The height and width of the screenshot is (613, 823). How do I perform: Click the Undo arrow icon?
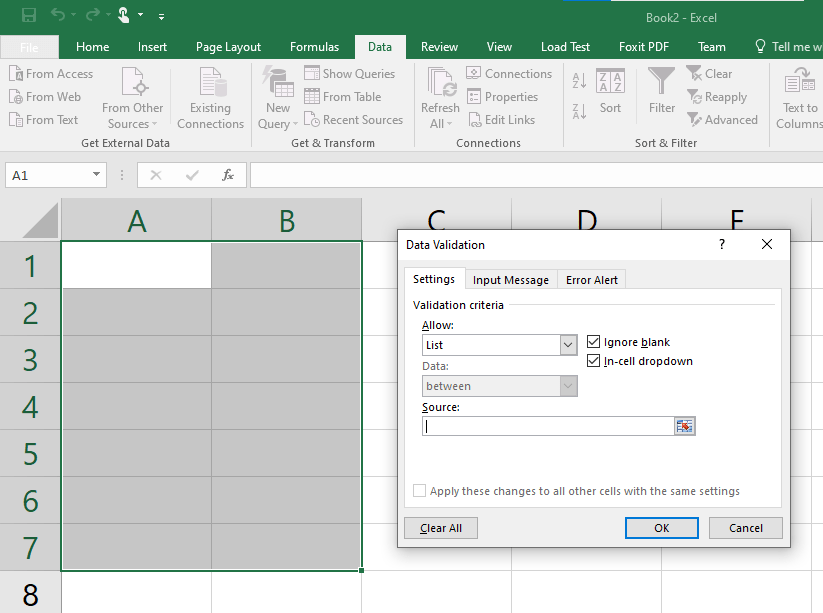[x=58, y=15]
